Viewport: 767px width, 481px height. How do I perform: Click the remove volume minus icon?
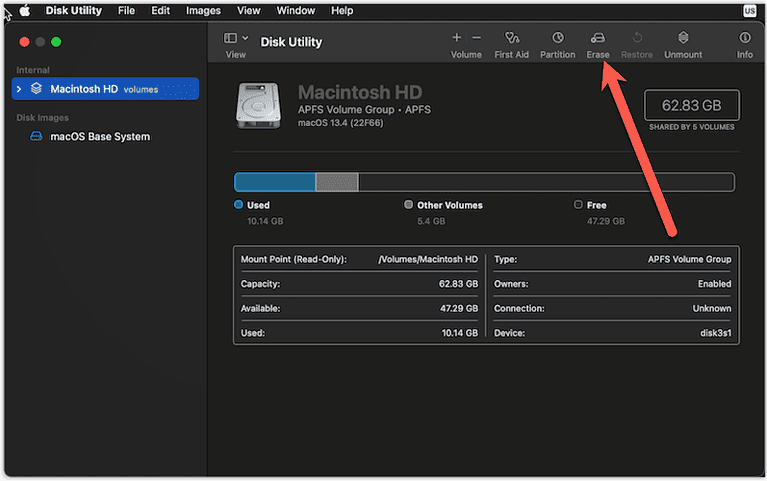pos(476,38)
